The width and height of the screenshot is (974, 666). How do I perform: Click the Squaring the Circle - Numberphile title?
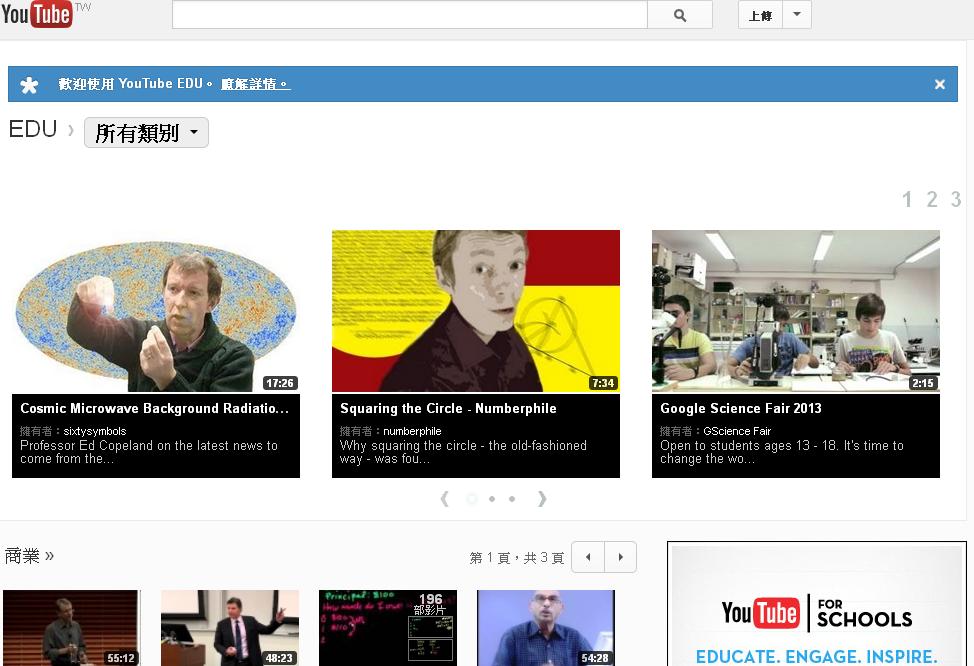pyautogui.click(x=448, y=408)
